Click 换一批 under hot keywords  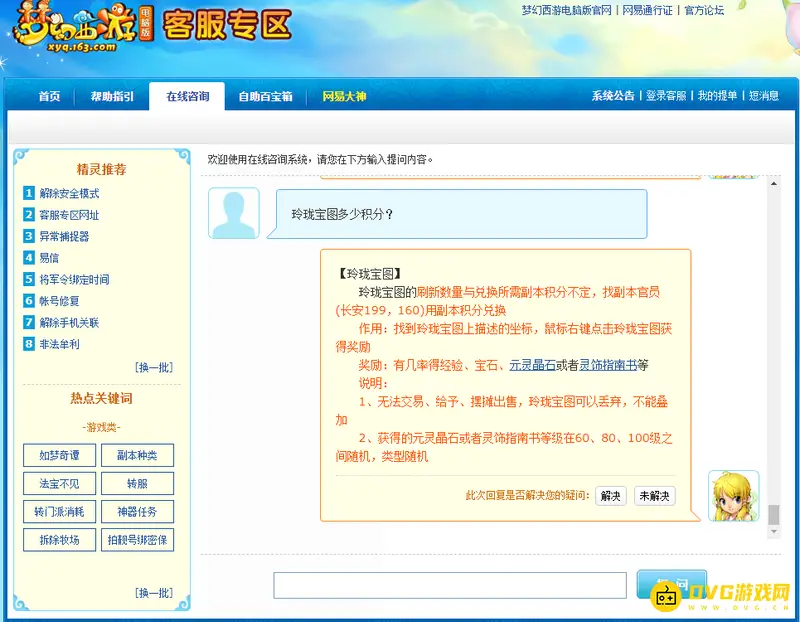[154, 592]
